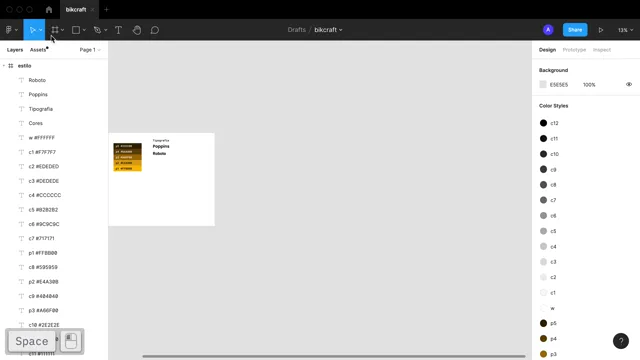This screenshot has width=640, height=360.
Task: Click the Share button
Action: (x=575, y=30)
